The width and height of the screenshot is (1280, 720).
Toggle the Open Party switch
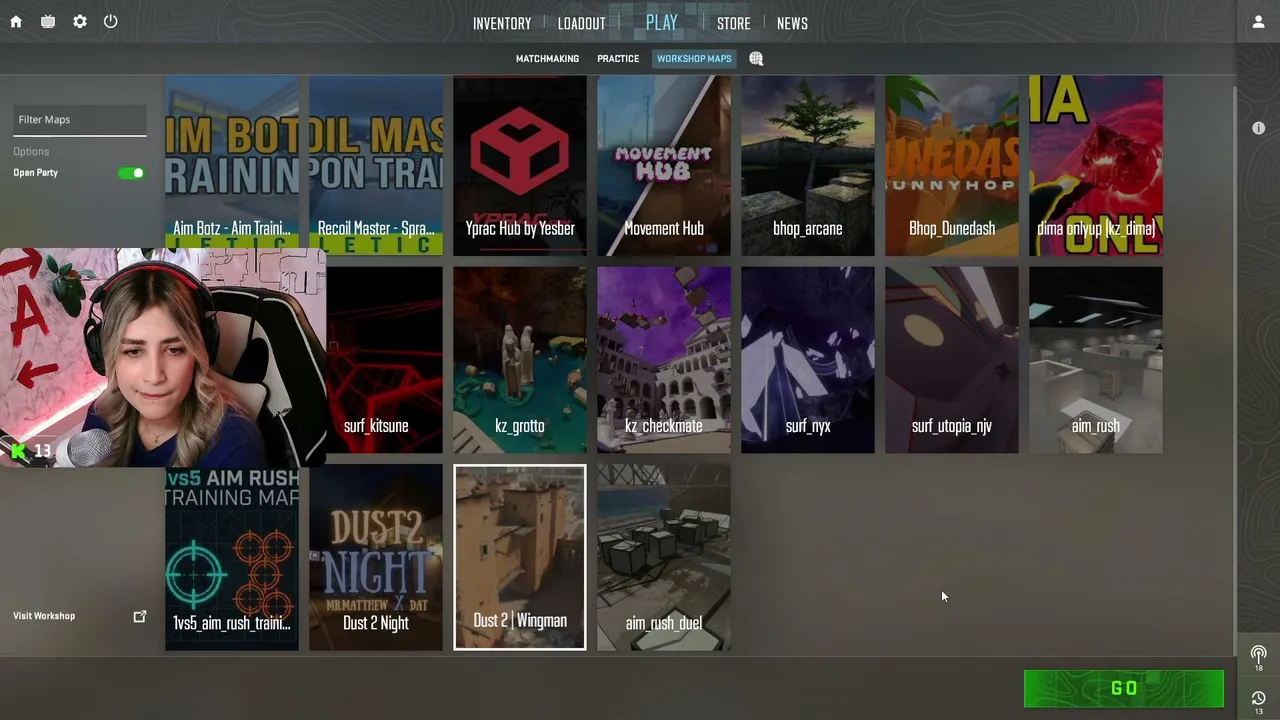pos(132,173)
